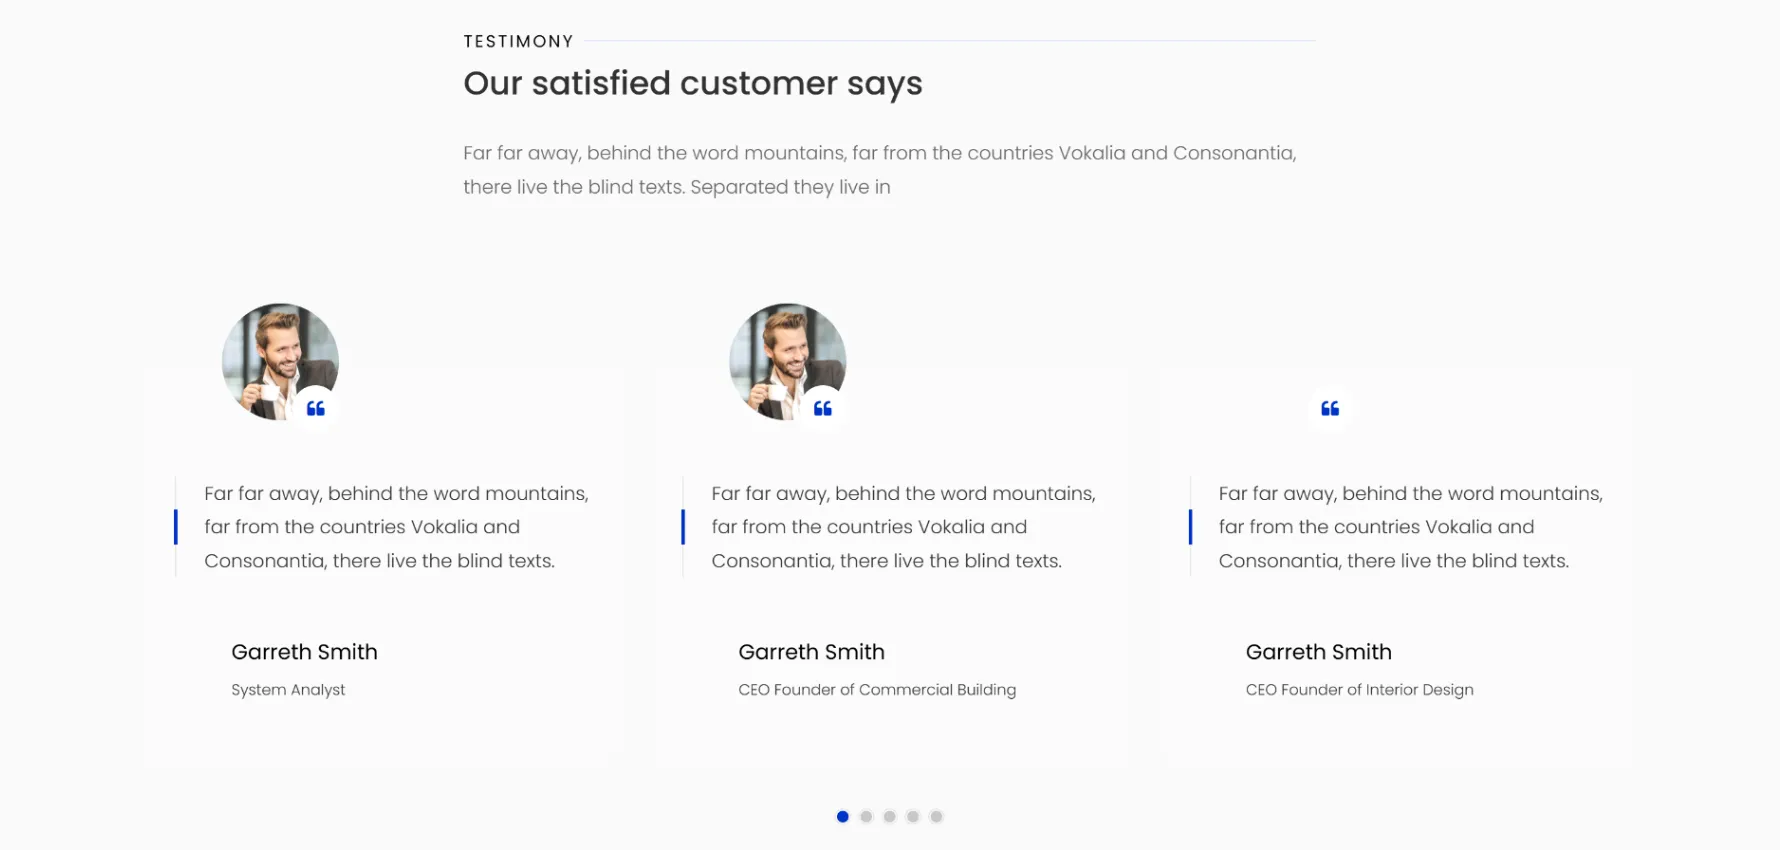Click Garreth Smith name above System Analyst
Image resolution: width=1780 pixels, height=850 pixels.
pos(305,652)
